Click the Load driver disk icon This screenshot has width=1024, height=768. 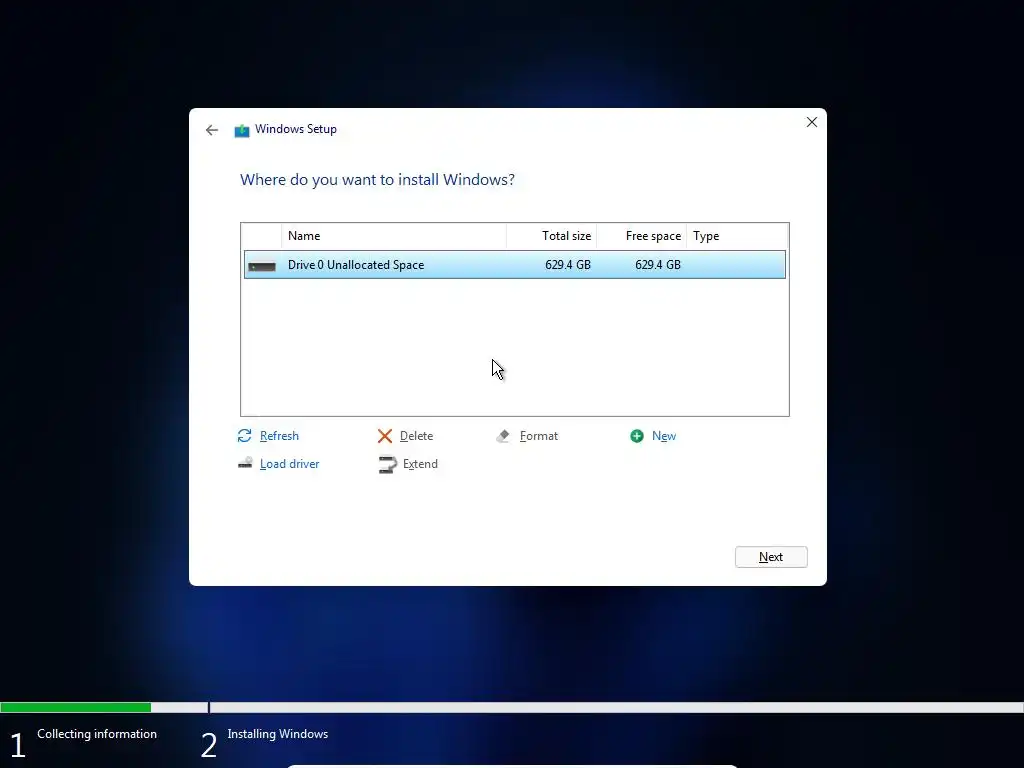tap(245, 464)
